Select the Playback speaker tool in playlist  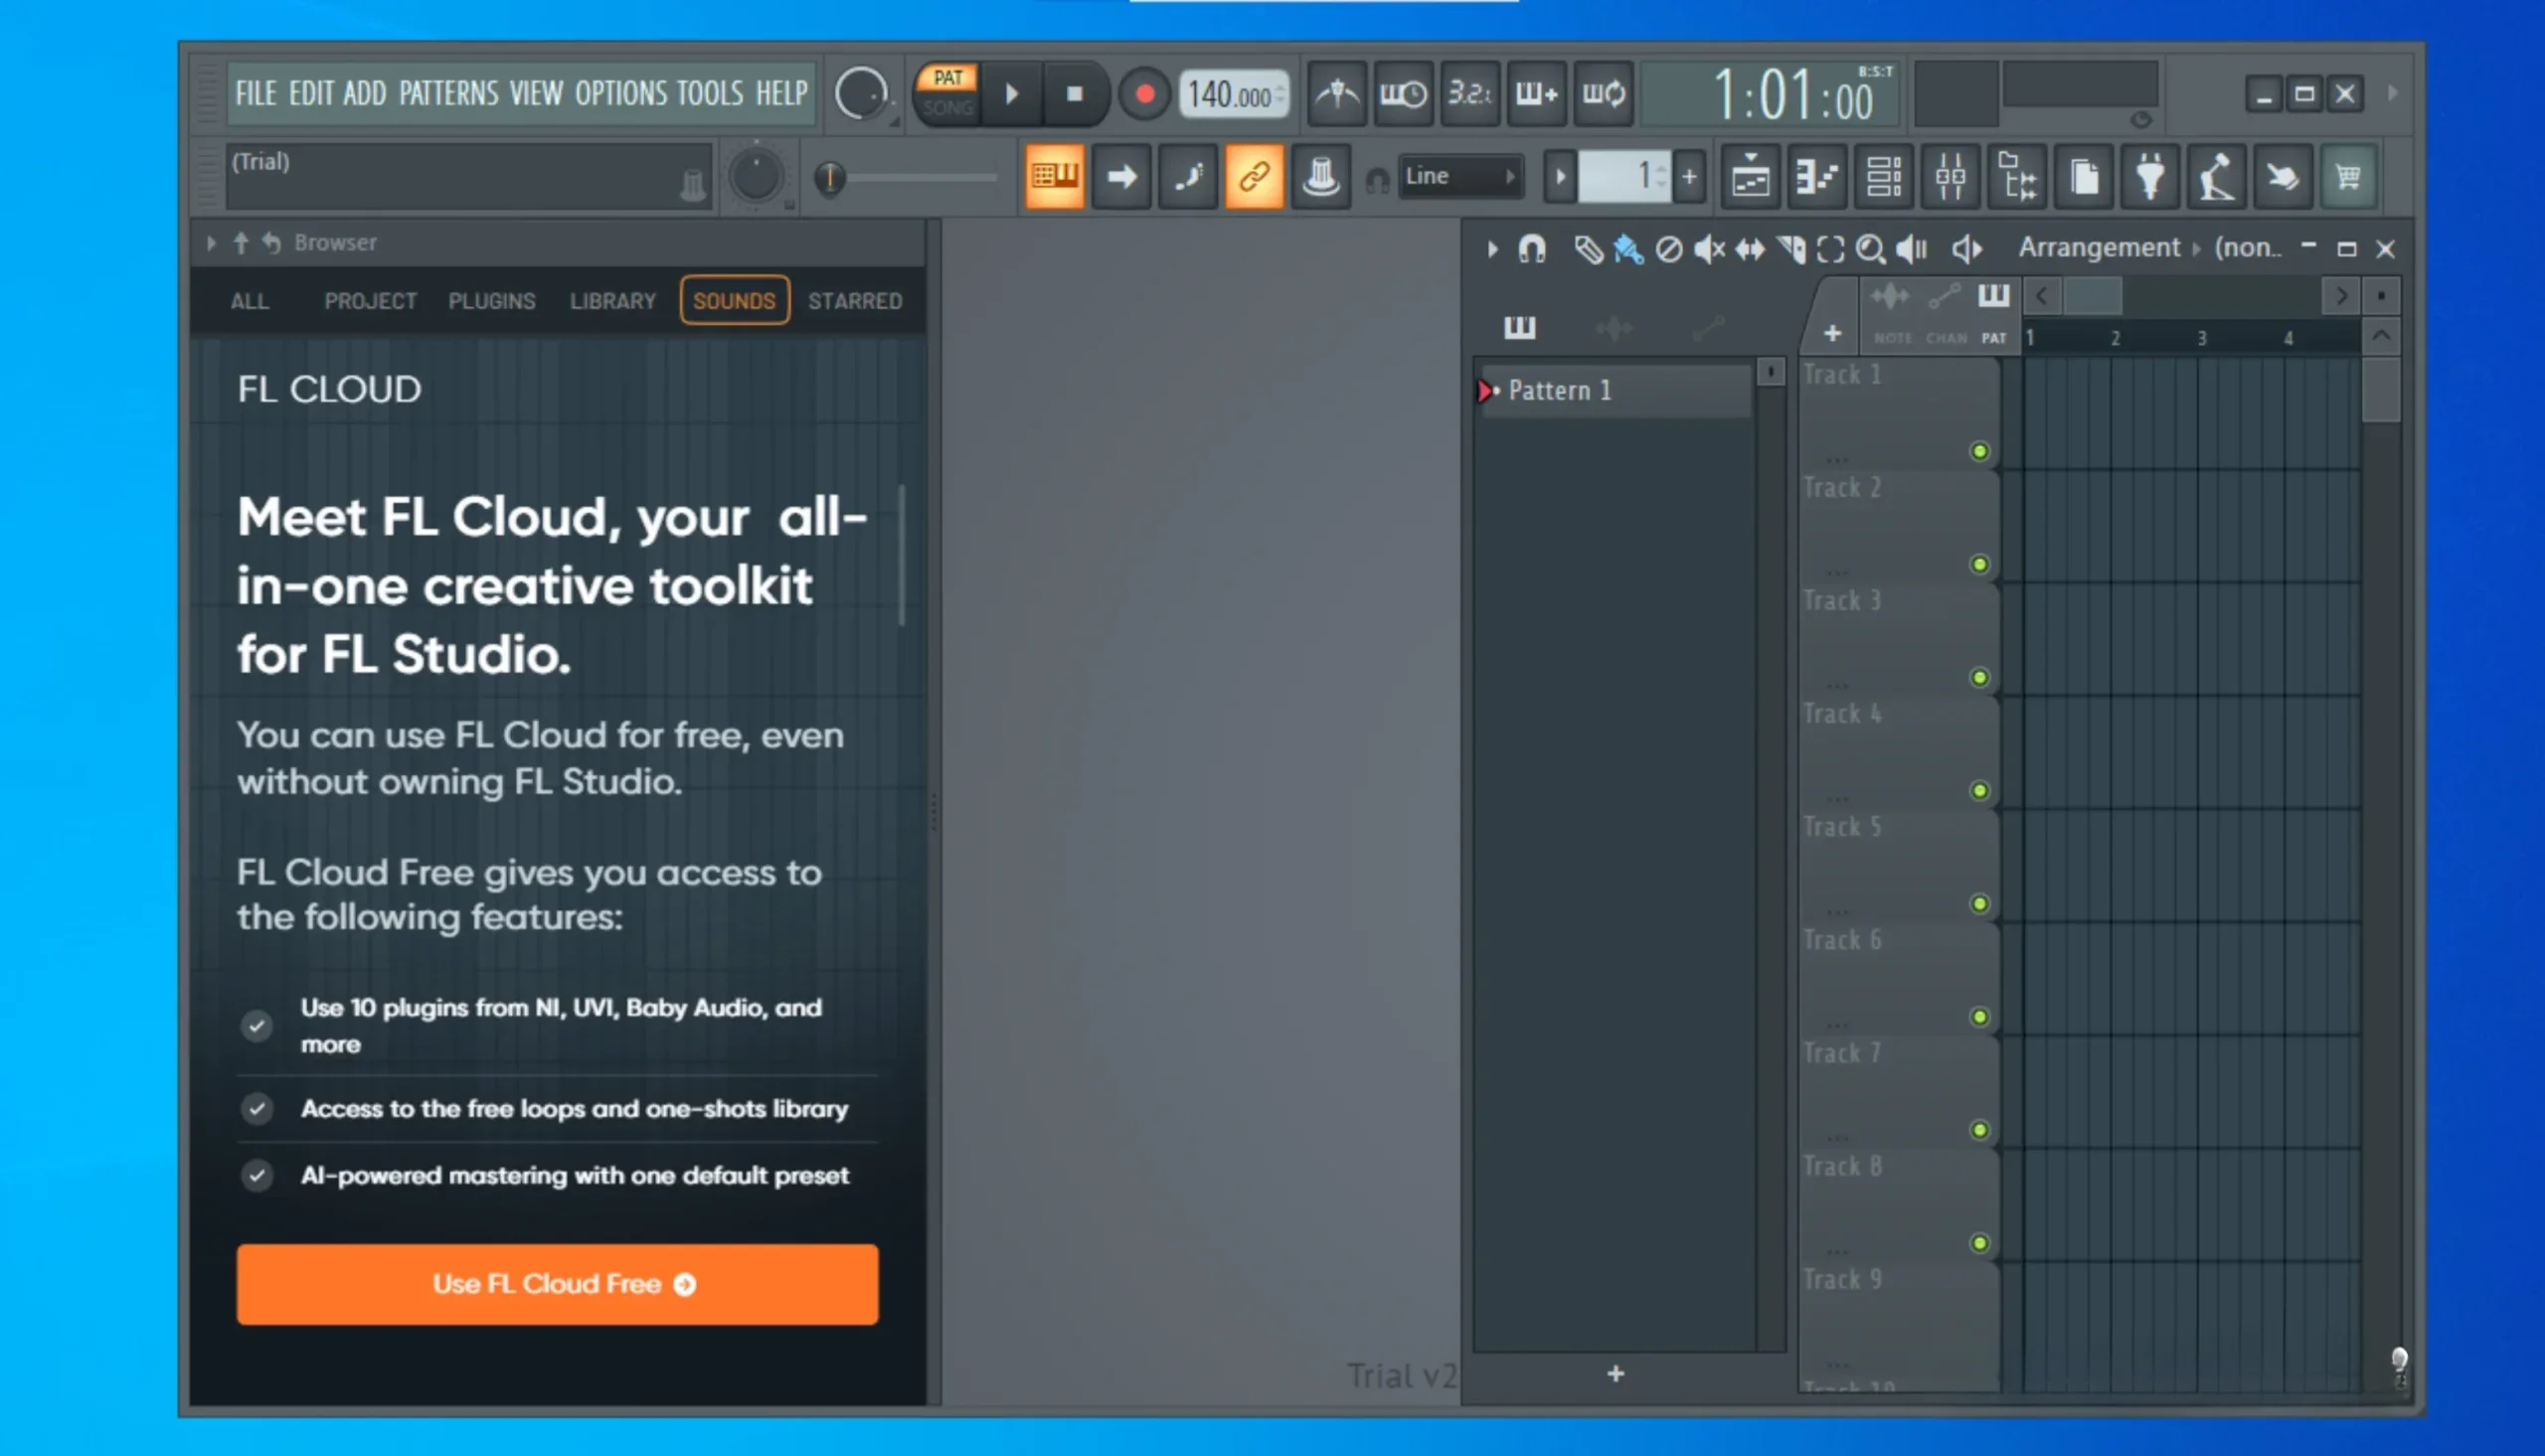pyautogui.click(x=1911, y=248)
